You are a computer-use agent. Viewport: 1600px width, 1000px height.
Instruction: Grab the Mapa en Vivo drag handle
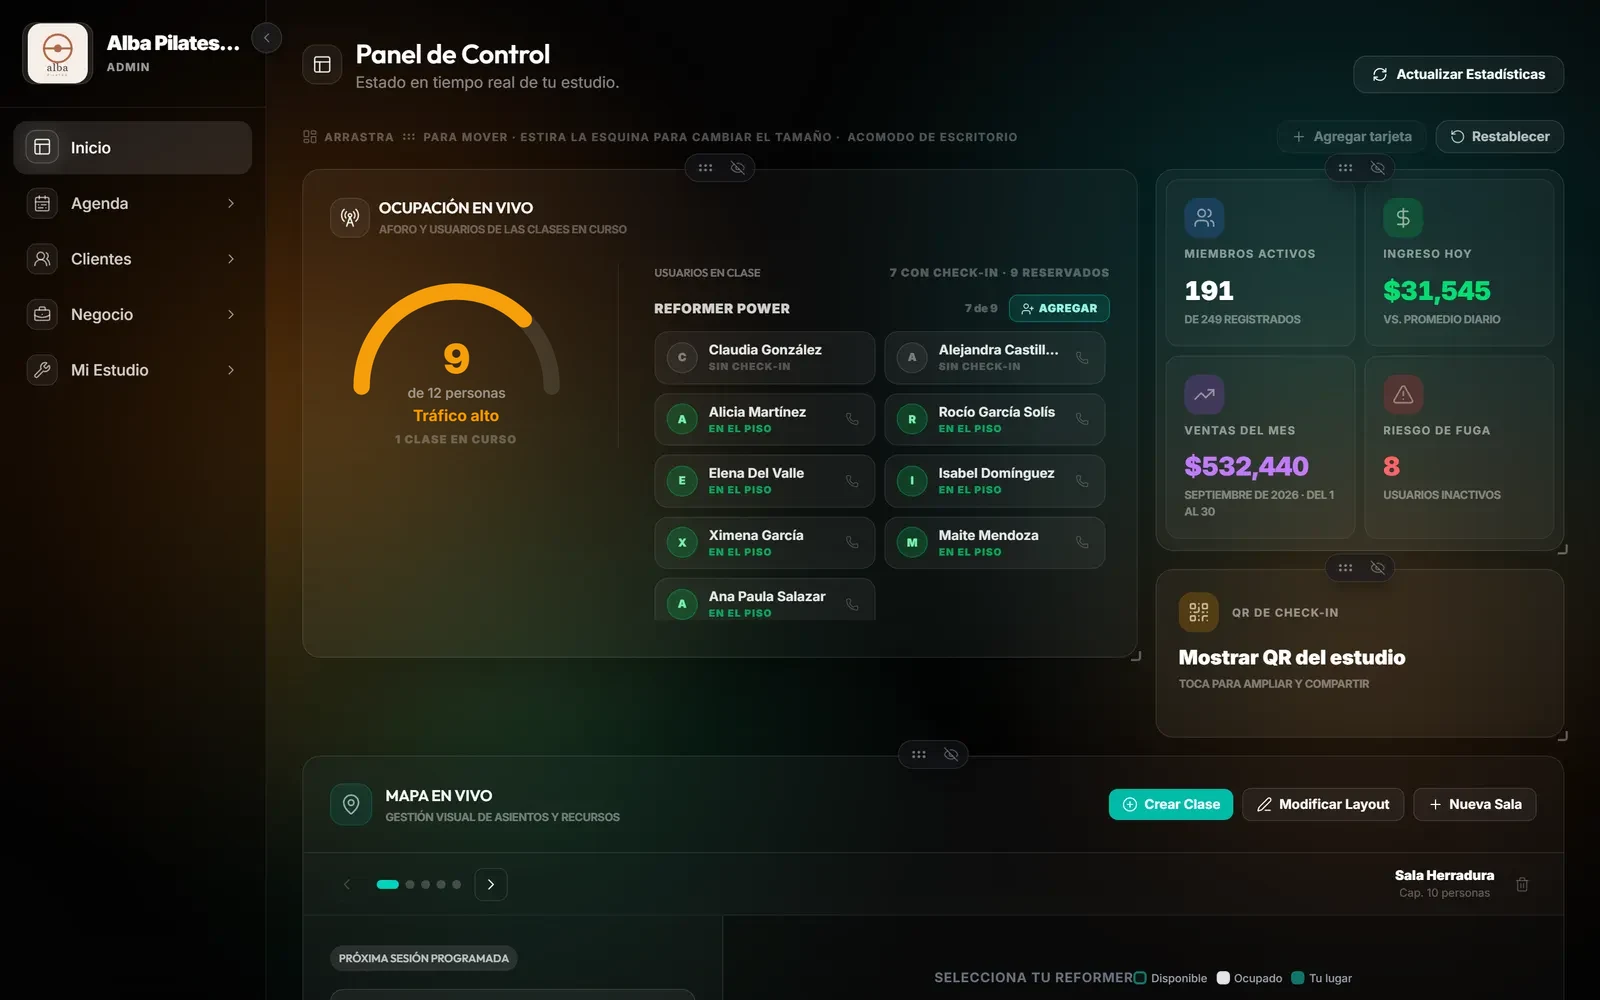(918, 754)
